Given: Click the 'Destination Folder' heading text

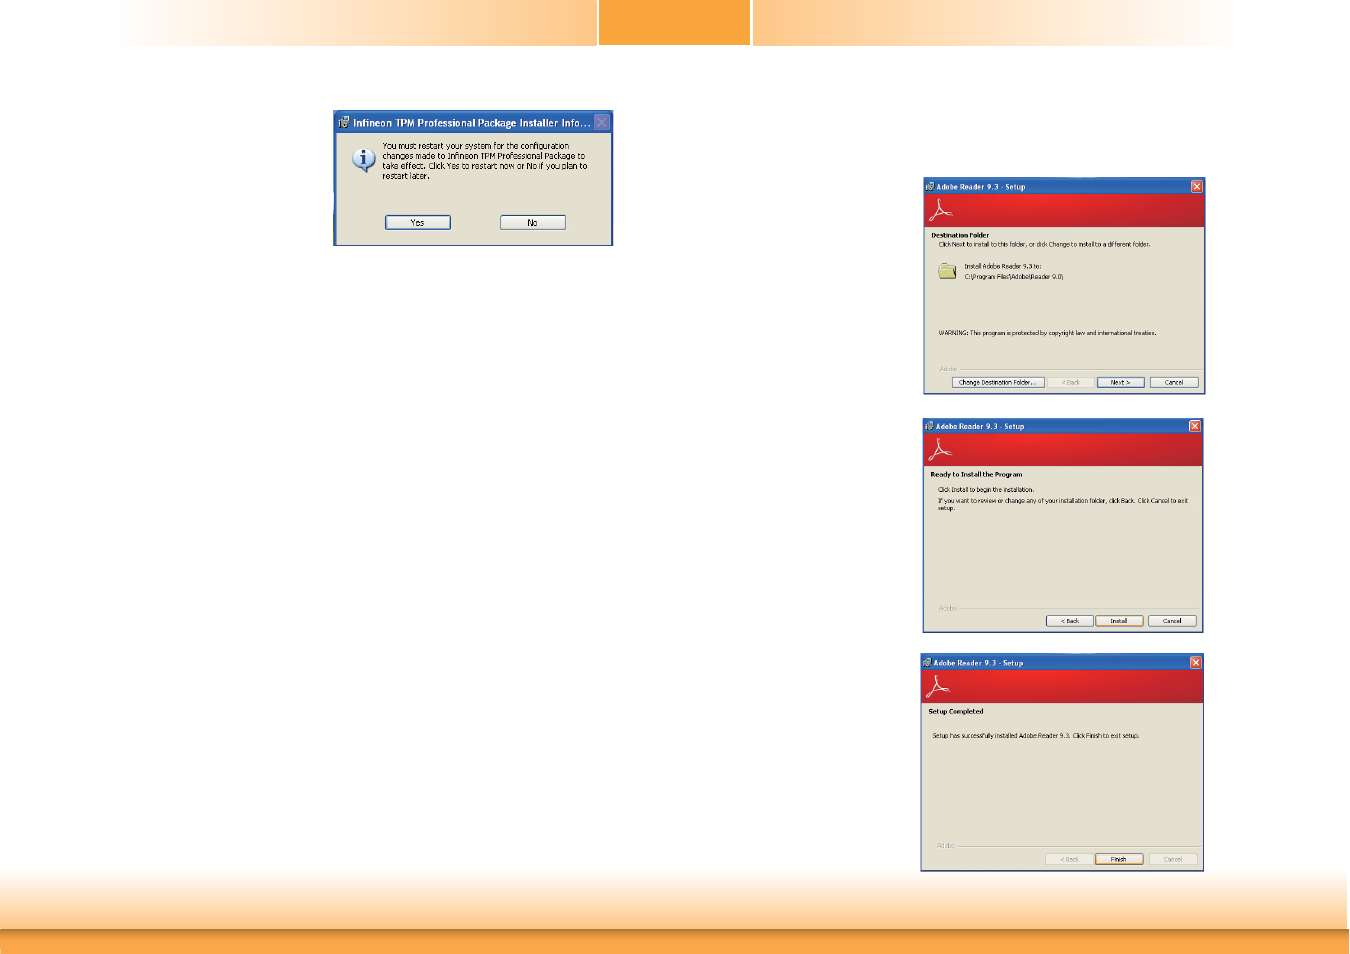Looking at the screenshot, I should pos(960,235).
